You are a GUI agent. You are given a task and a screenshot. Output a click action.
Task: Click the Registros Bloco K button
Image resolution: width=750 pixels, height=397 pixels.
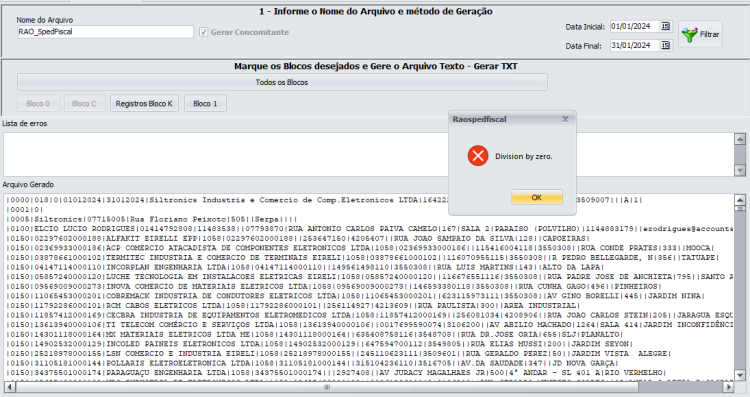pos(144,103)
